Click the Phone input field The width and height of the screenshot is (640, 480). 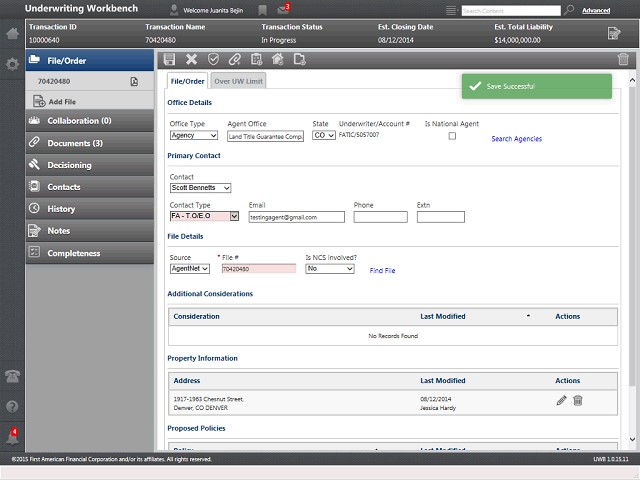pyautogui.click(x=380, y=217)
